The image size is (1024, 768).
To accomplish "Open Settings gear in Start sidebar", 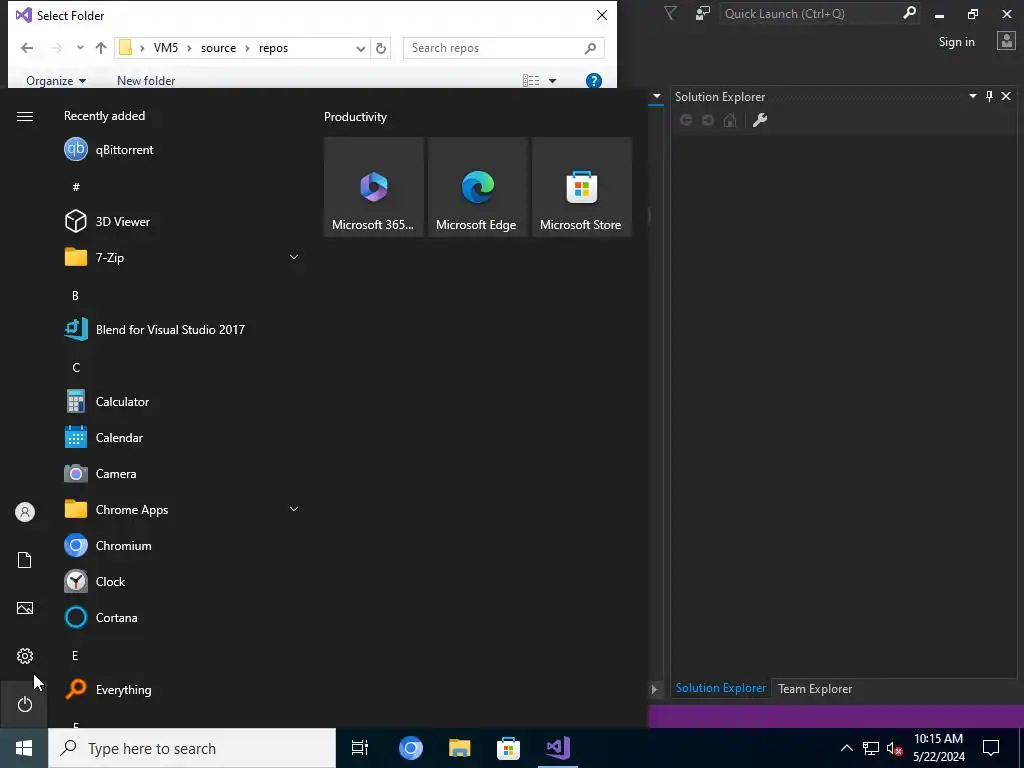I will pos(25,656).
